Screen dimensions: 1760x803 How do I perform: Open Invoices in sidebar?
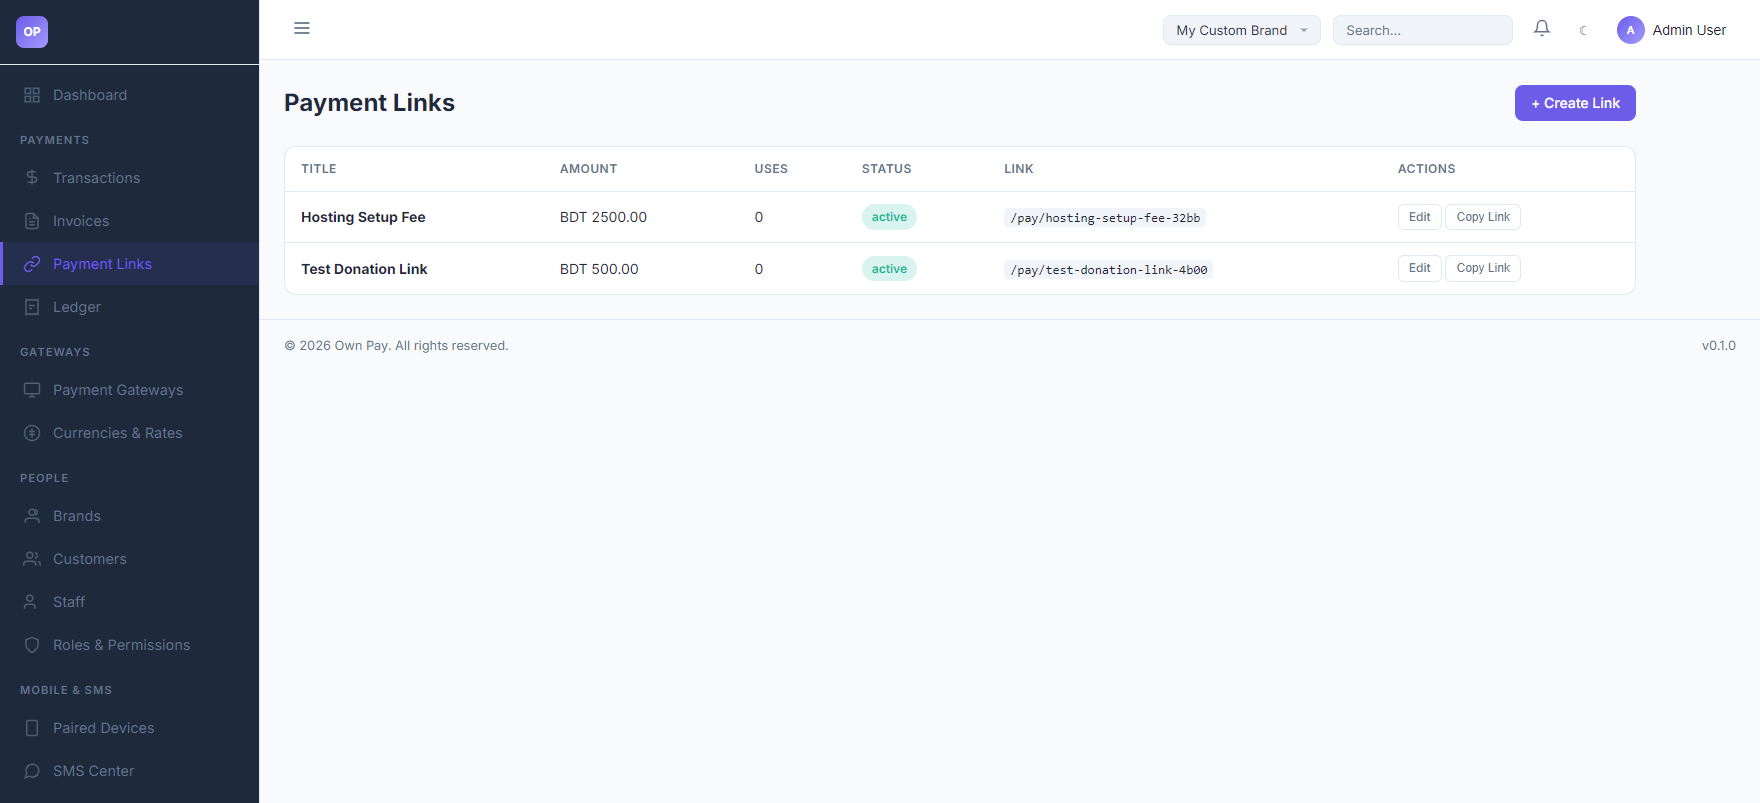click(129, 221)
